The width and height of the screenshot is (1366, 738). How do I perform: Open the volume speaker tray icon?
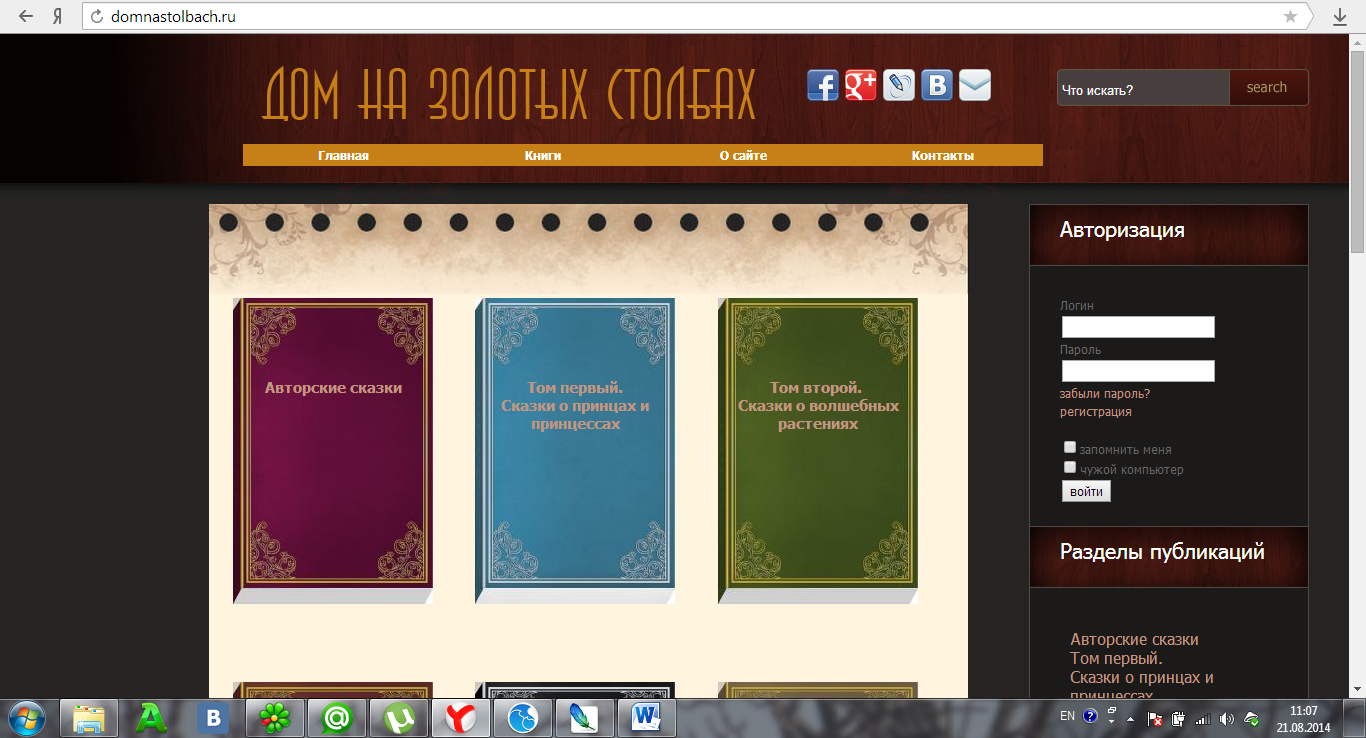1227,718
